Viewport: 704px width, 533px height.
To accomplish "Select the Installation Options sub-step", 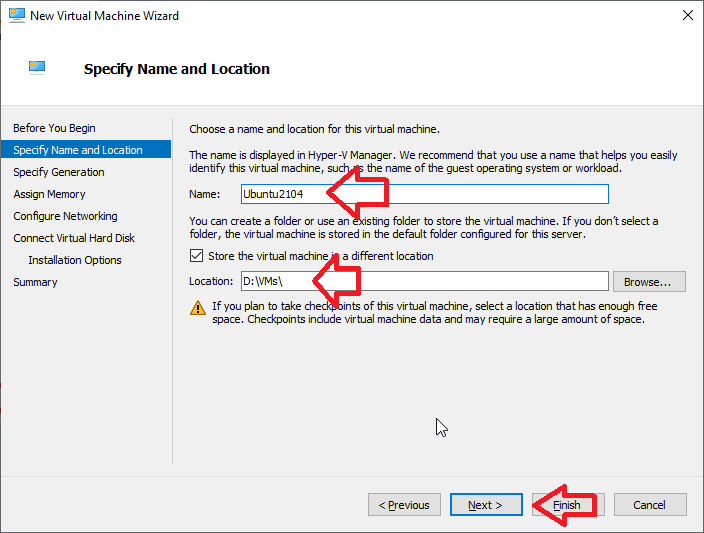I will (75, 260).
